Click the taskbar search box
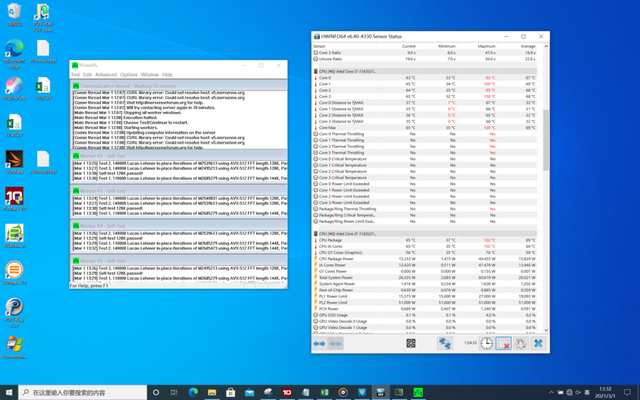Screen dimensions: 640x400 (x=83, y=392)
